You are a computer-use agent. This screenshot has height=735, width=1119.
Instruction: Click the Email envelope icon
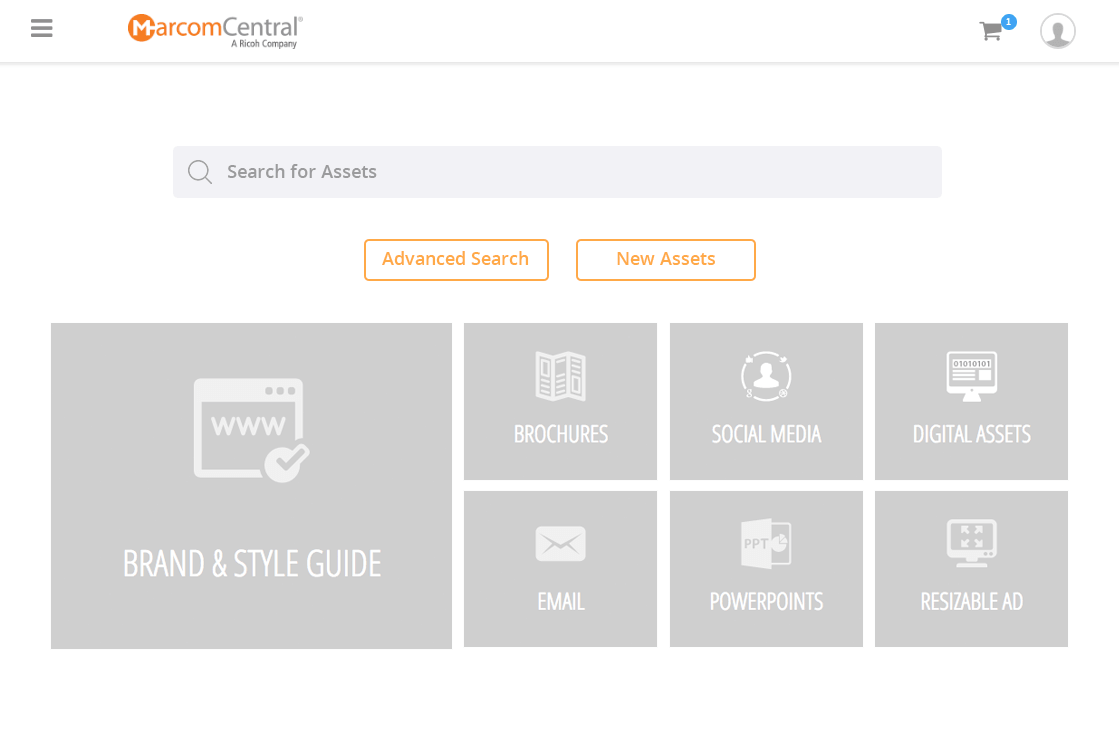click(560, 544)
